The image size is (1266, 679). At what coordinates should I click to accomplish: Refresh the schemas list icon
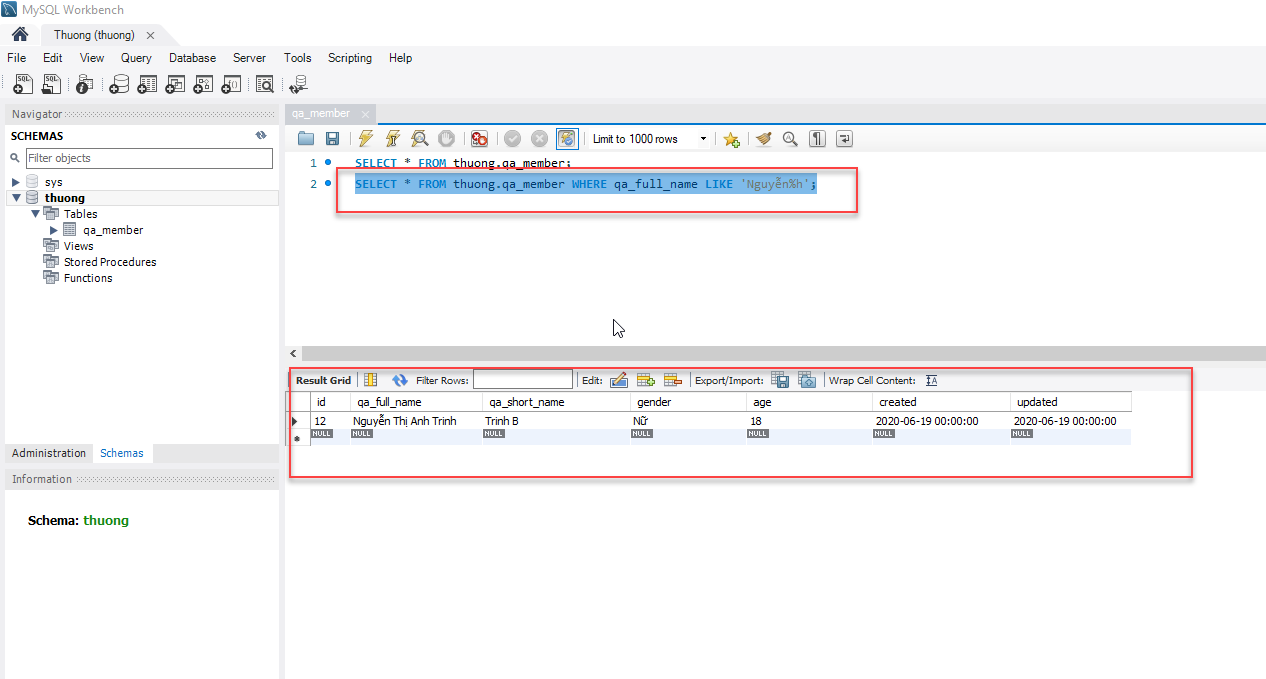pyautogui.click(x=261, y=135)
